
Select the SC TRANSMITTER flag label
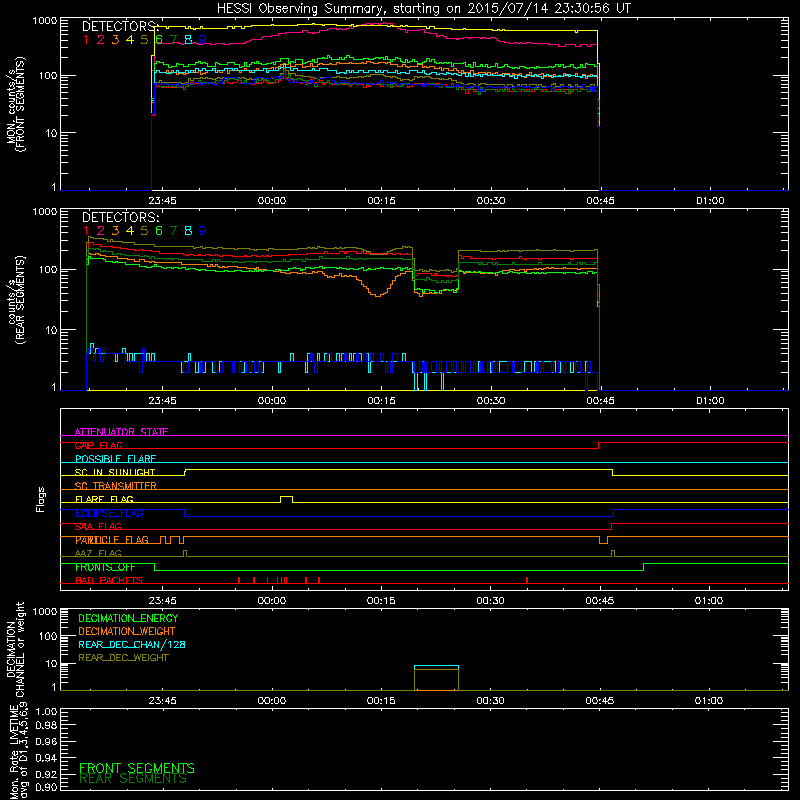click(116, 486)
